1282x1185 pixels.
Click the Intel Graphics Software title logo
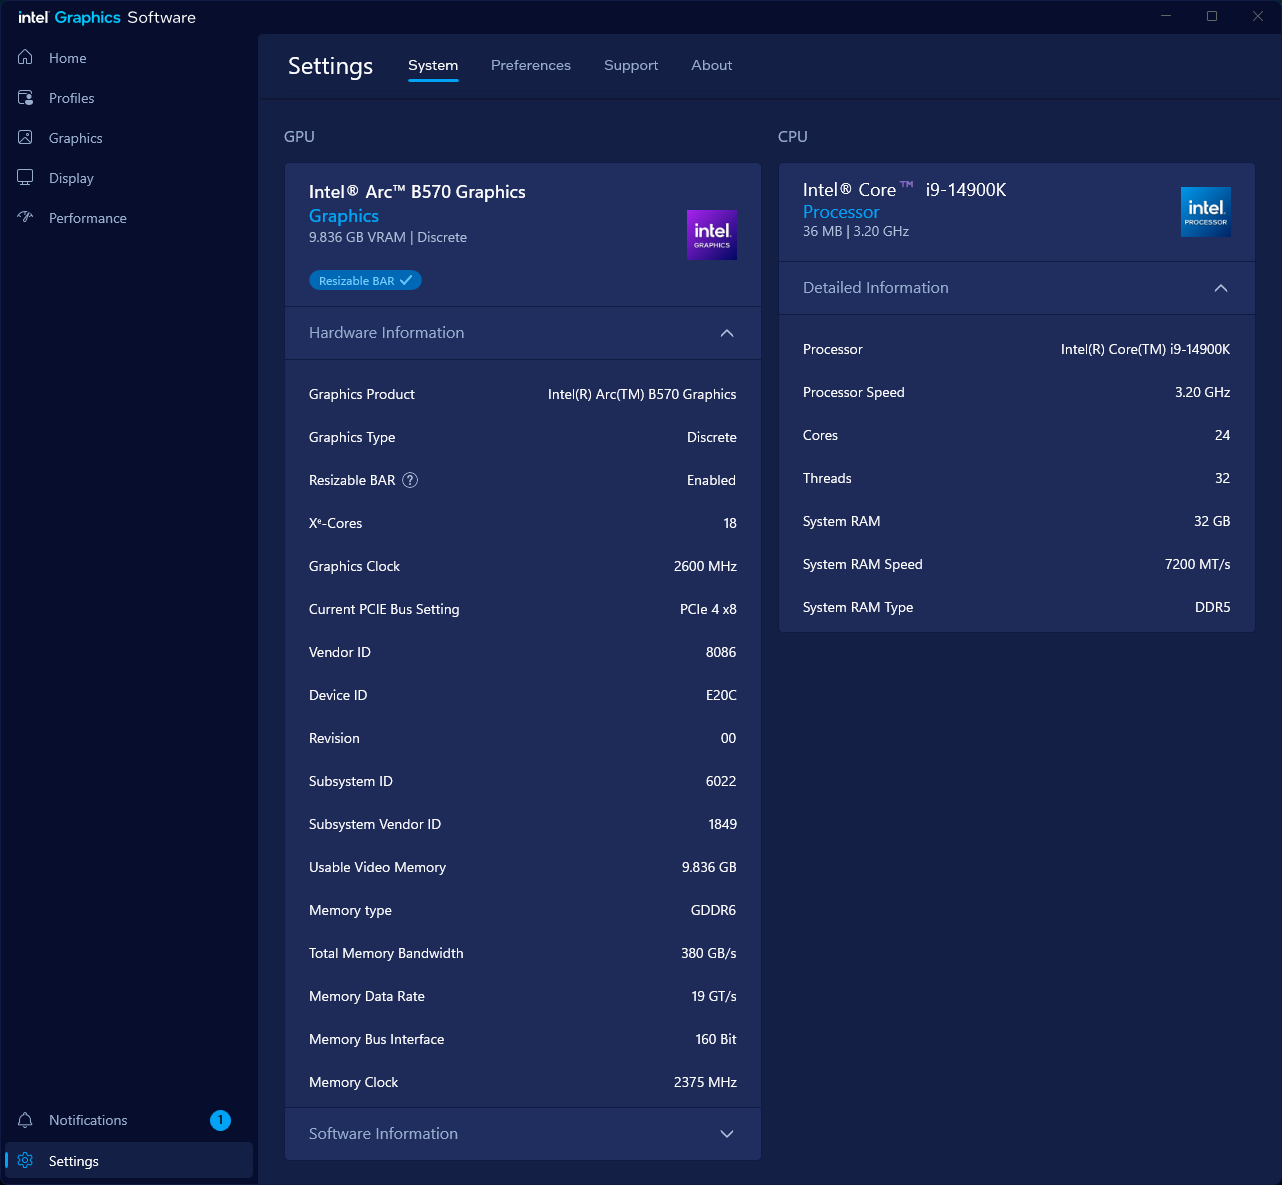tap(107, 17)
